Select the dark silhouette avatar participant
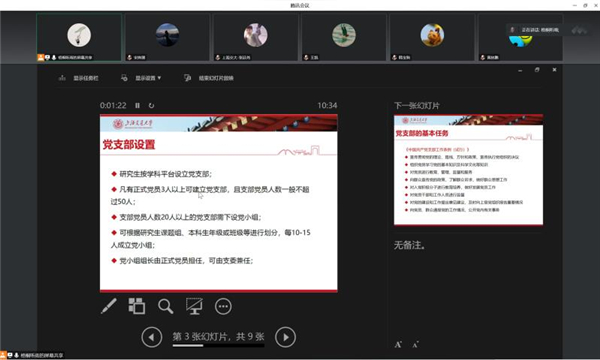 (167, 35)
